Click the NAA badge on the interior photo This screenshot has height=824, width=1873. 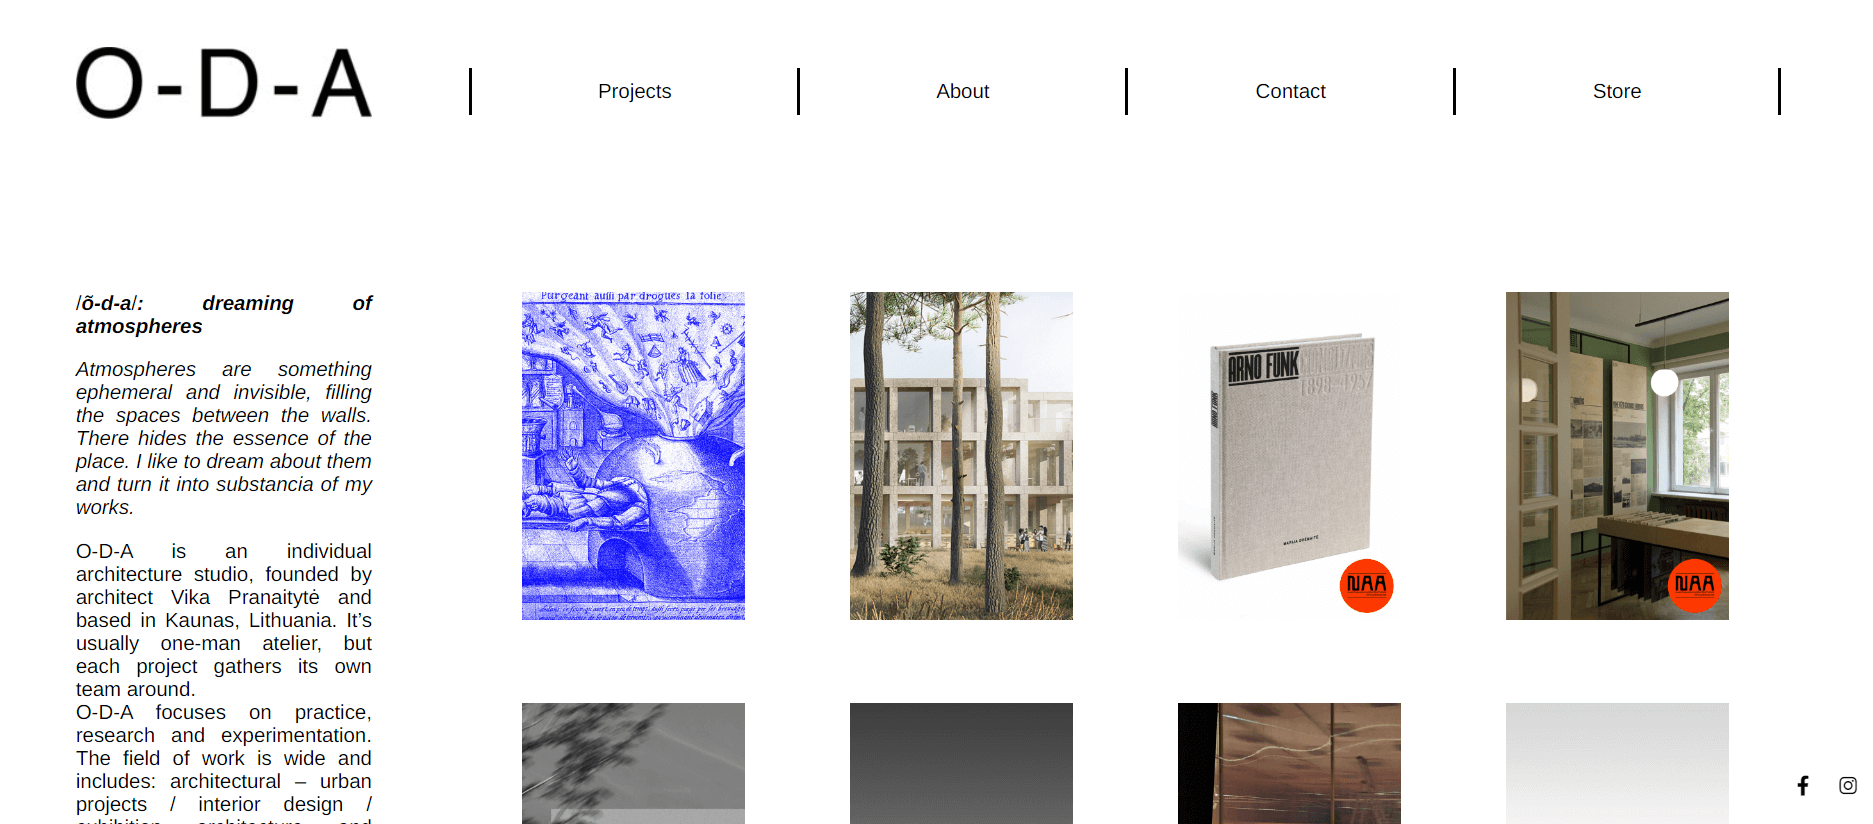pyautogui.click(x=1694, y=585)
